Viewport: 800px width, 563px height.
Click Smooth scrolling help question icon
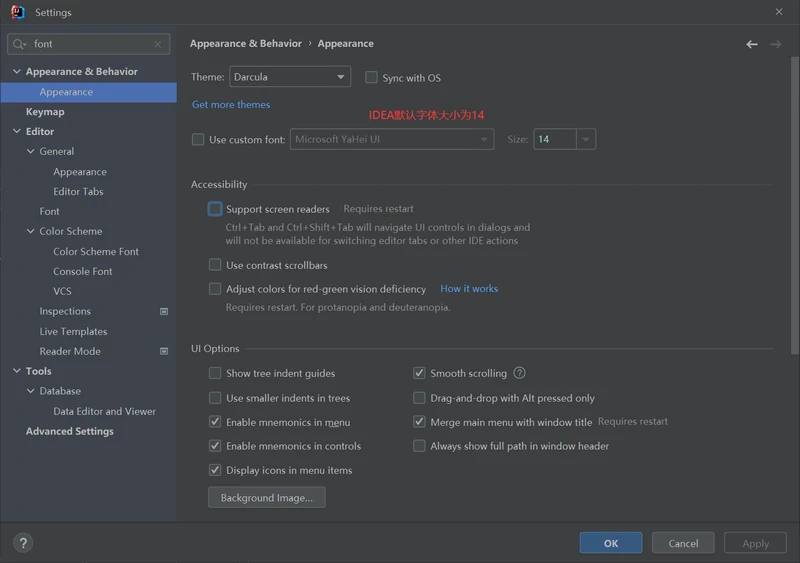519,373
